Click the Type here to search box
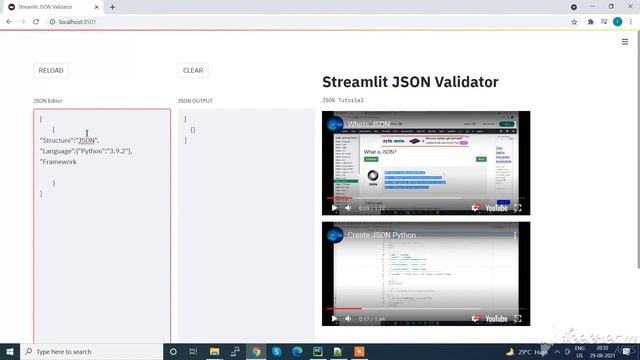The width and height of the screenshot is (640, 360). (91, 351)
